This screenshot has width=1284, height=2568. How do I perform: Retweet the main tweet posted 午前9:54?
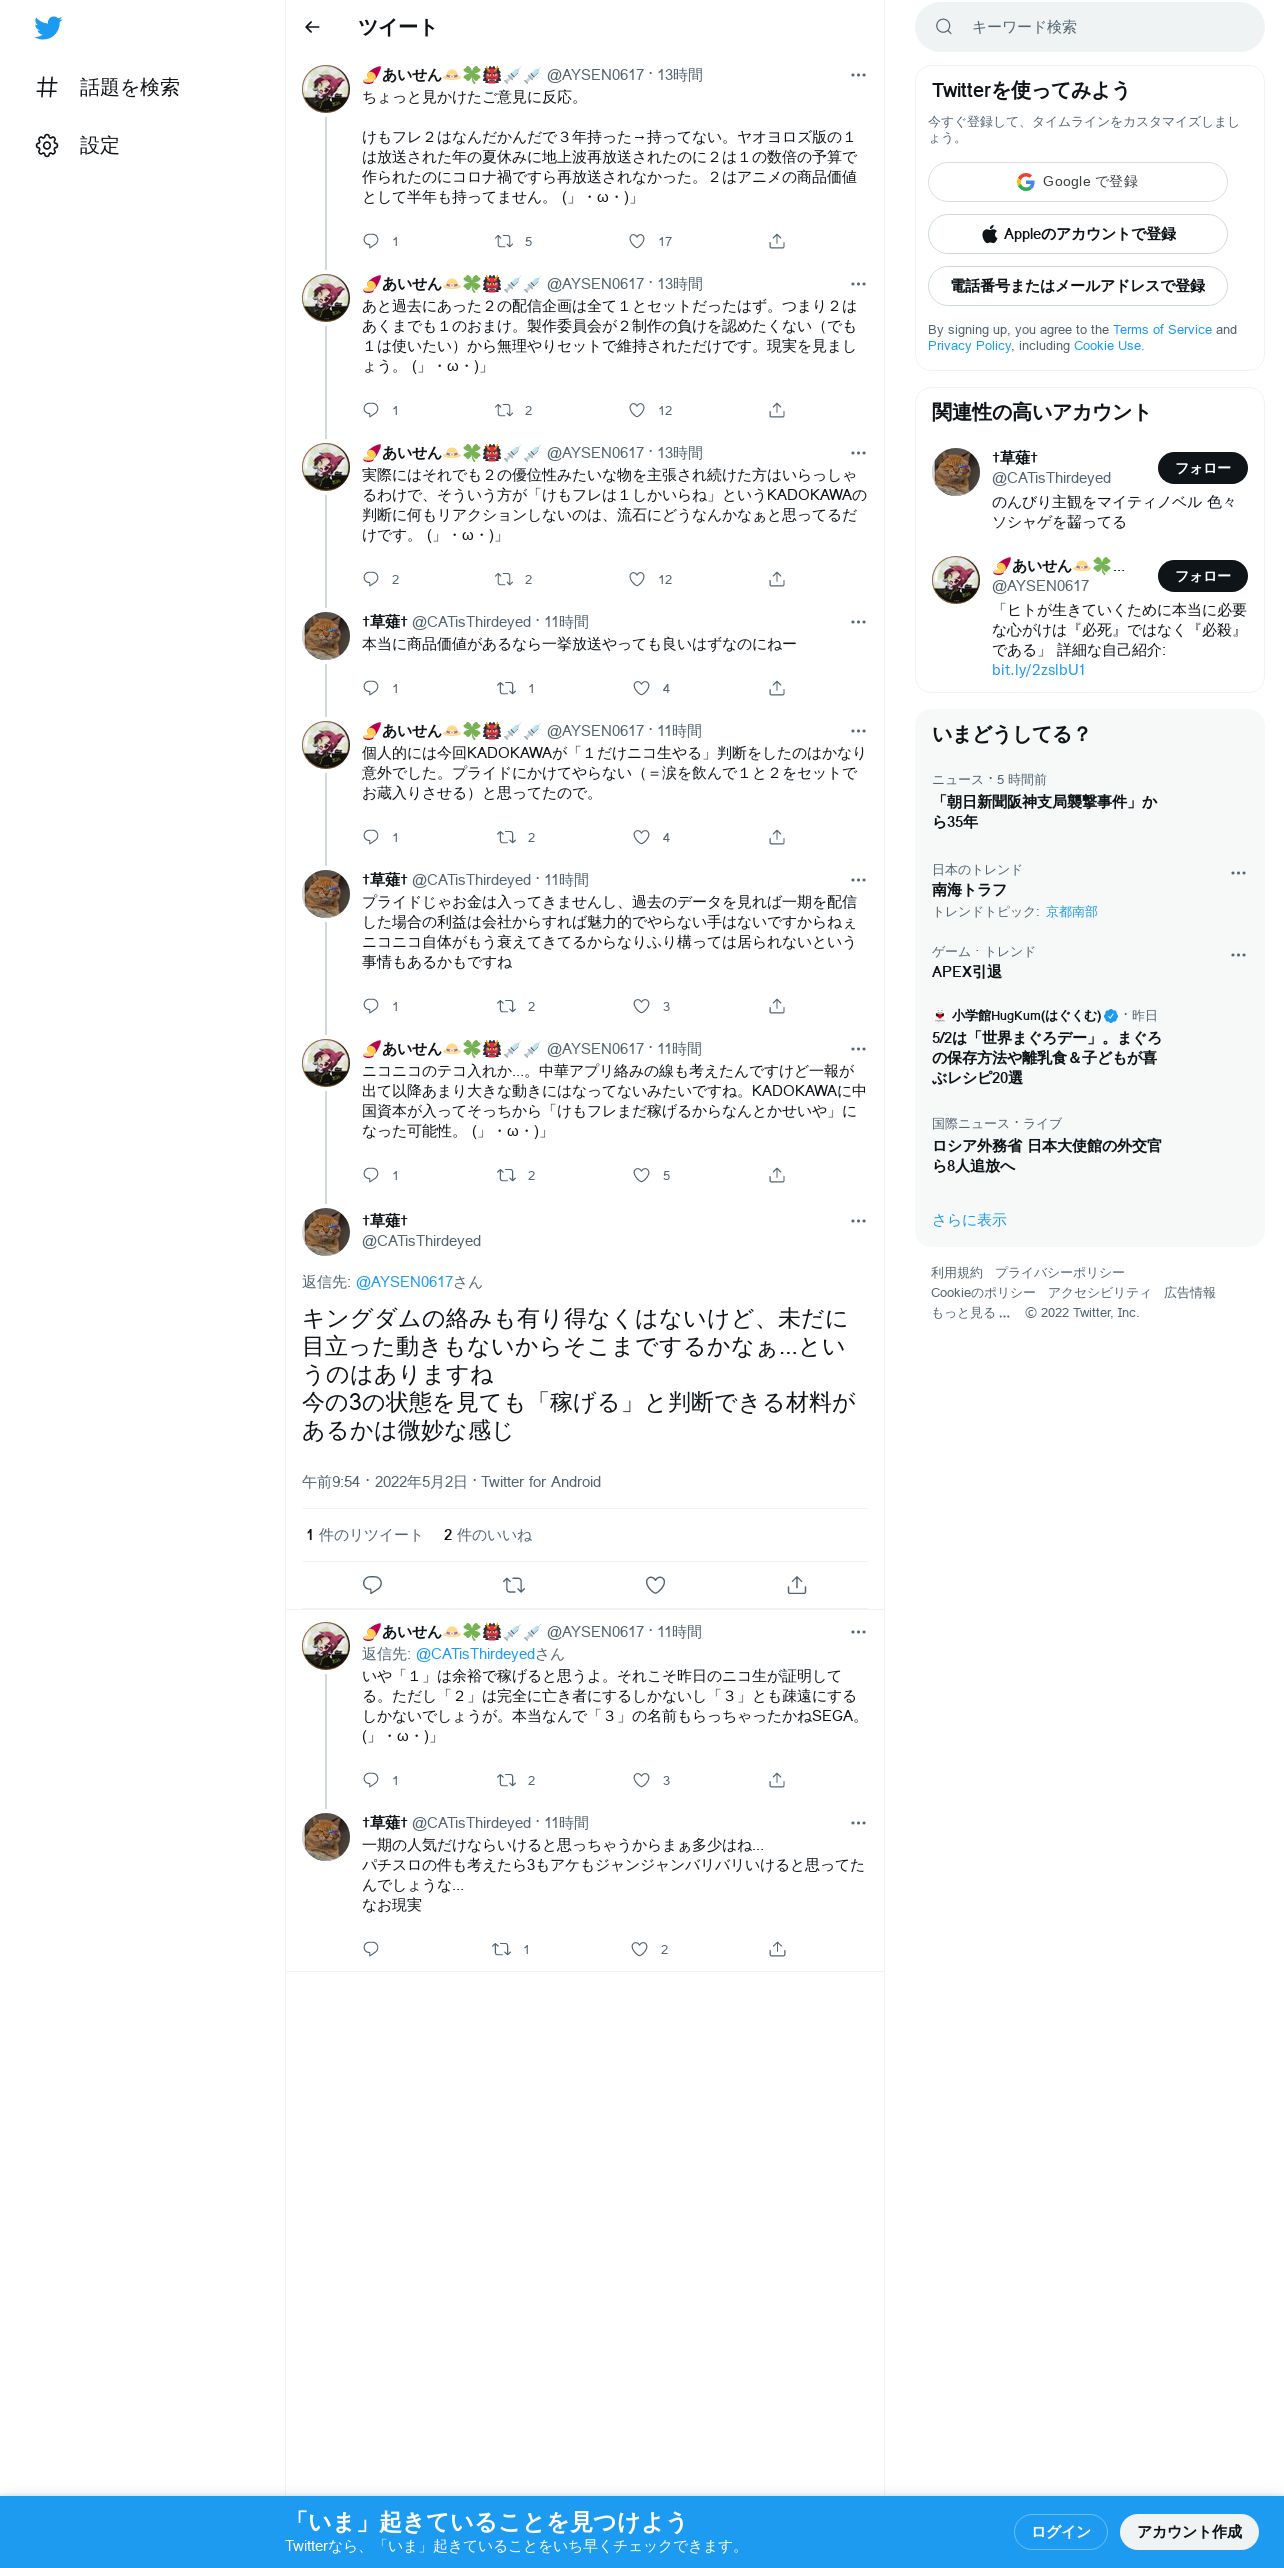[513, 1585]
